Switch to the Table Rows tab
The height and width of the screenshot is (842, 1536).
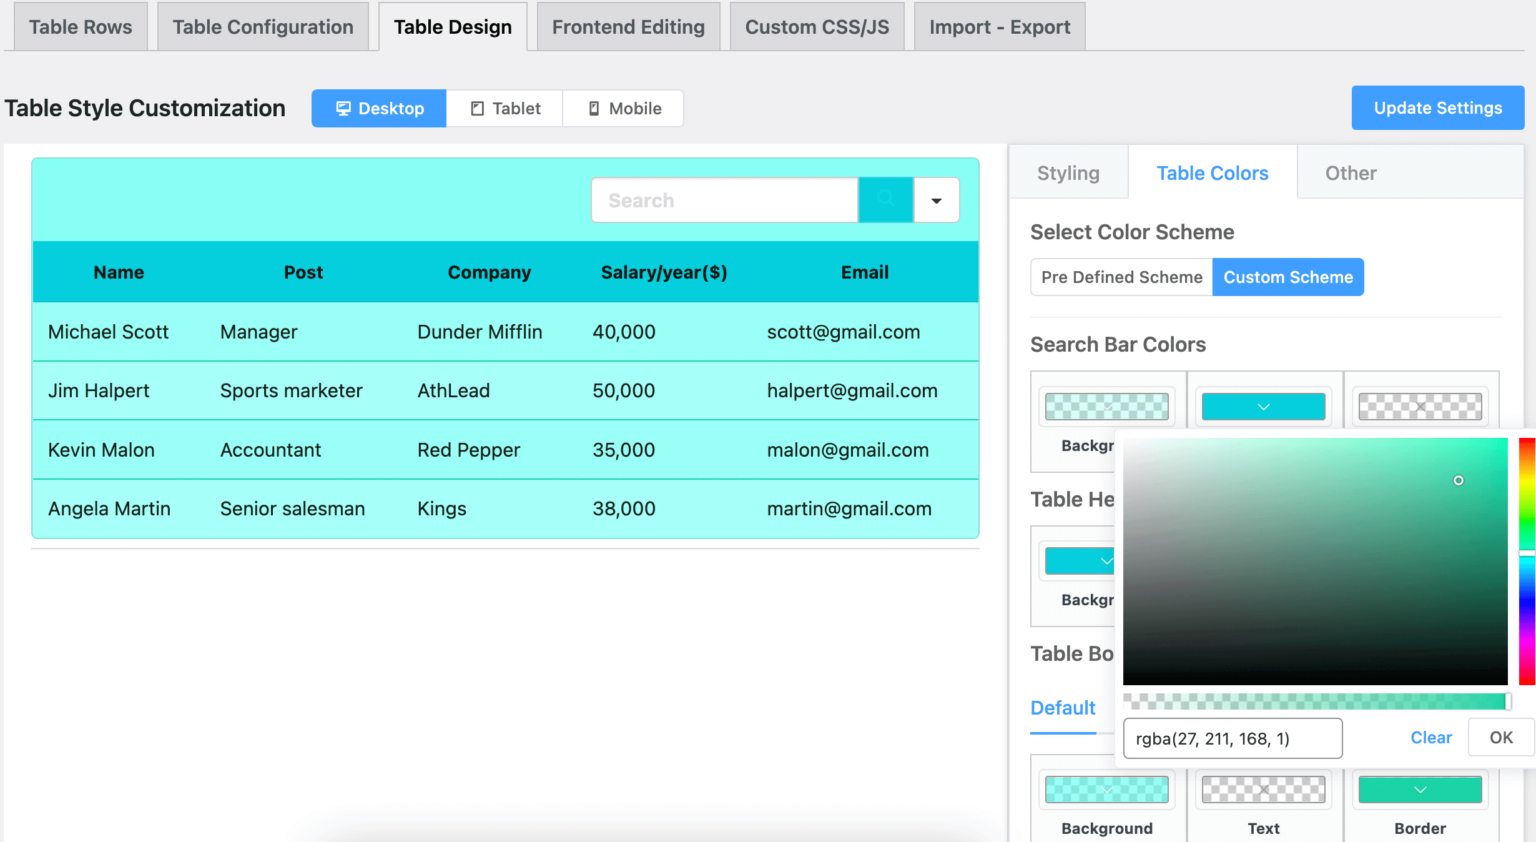80,26
